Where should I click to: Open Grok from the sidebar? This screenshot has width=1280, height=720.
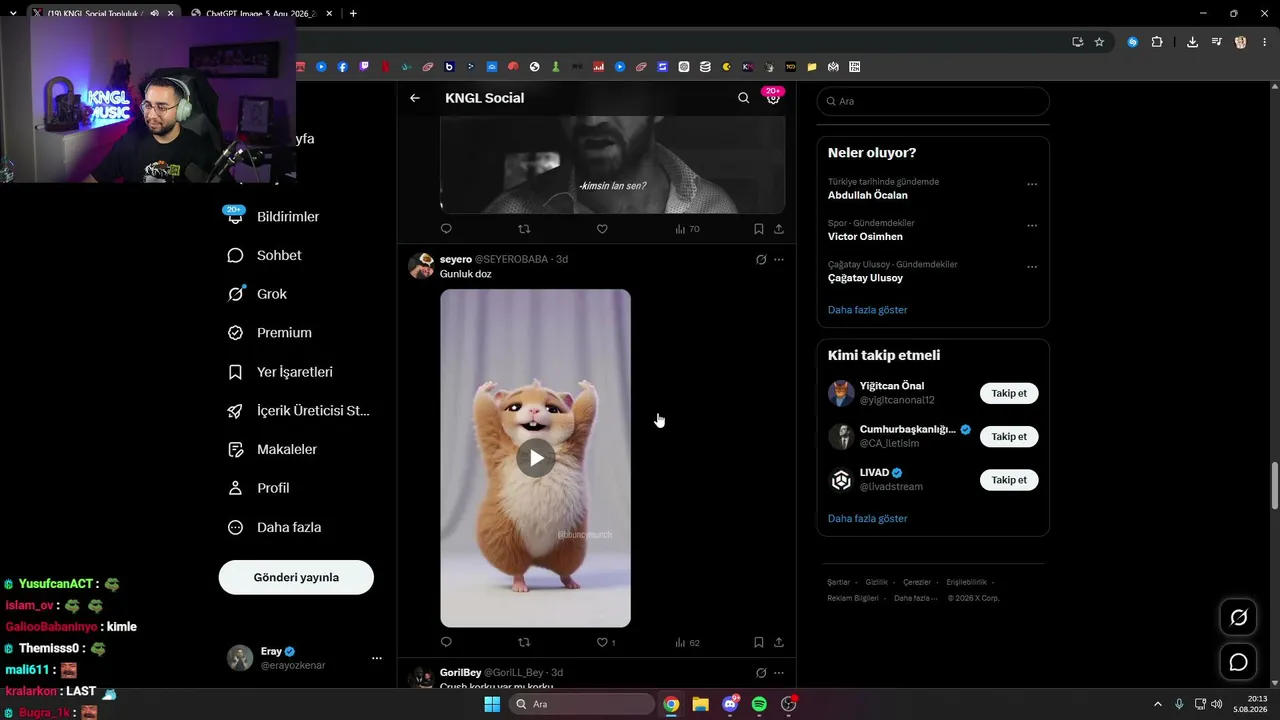point(258,294)
